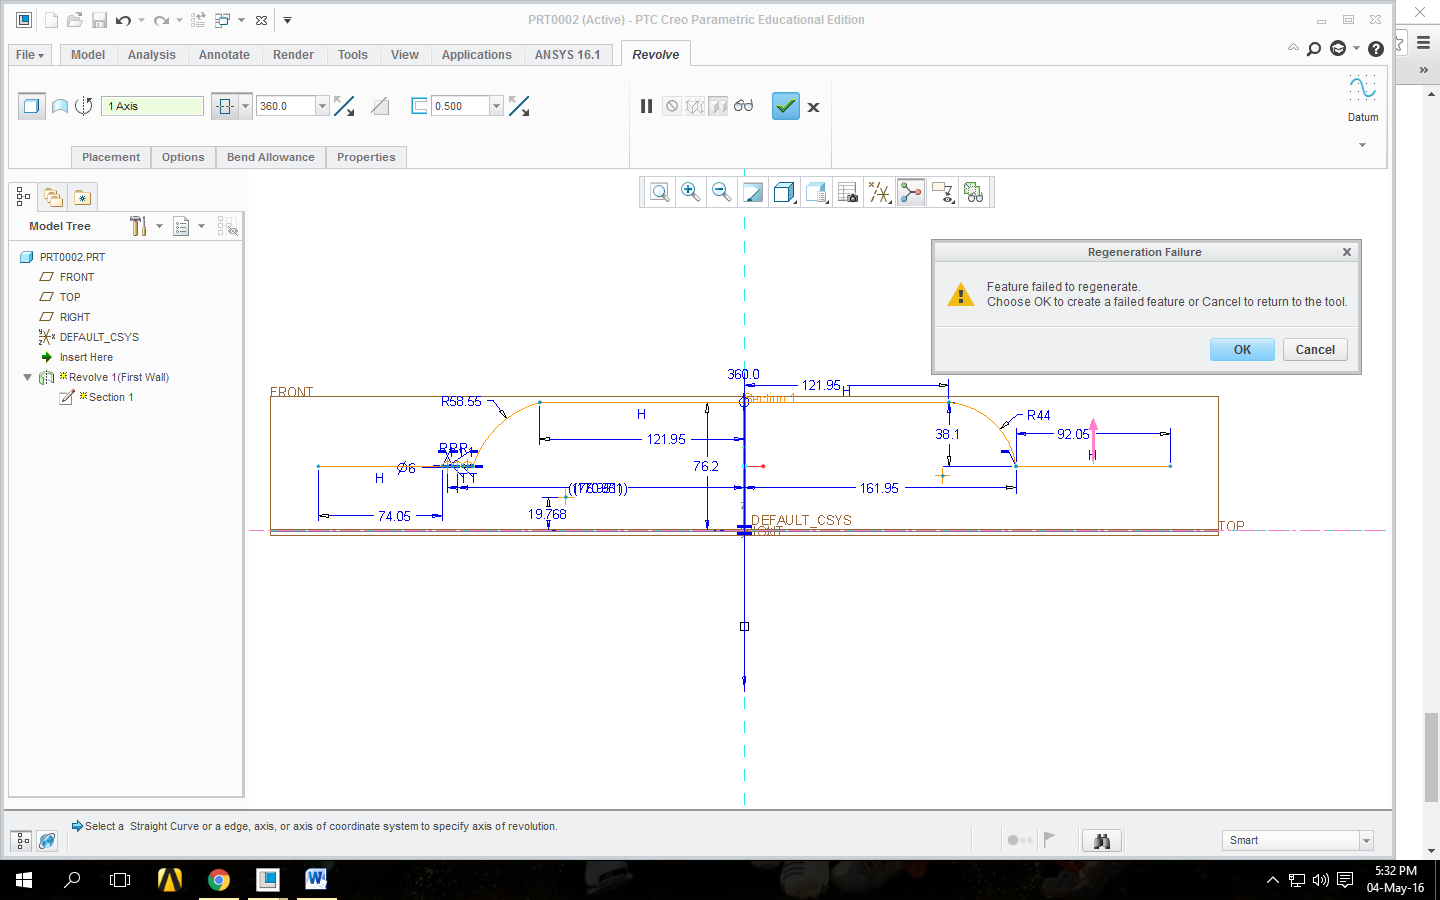Accept the feature with green checkmark
This screenshot has height=900, width=1440.
click(x=786, y=106)
